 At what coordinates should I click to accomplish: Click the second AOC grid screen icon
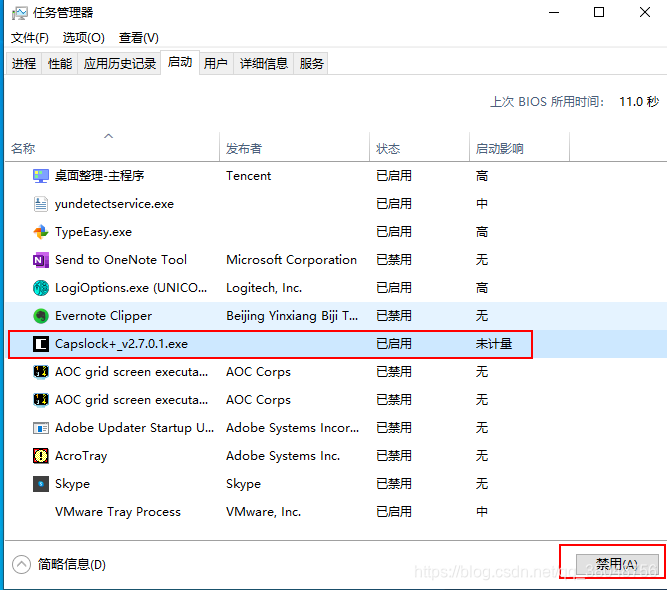pos(41,400)
